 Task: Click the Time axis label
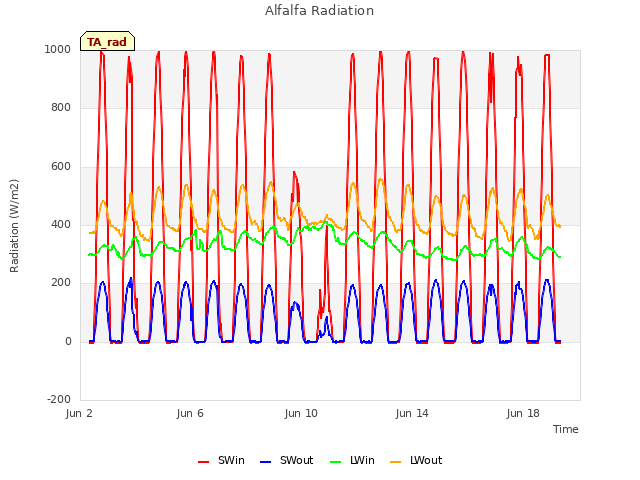click(566, 429)
